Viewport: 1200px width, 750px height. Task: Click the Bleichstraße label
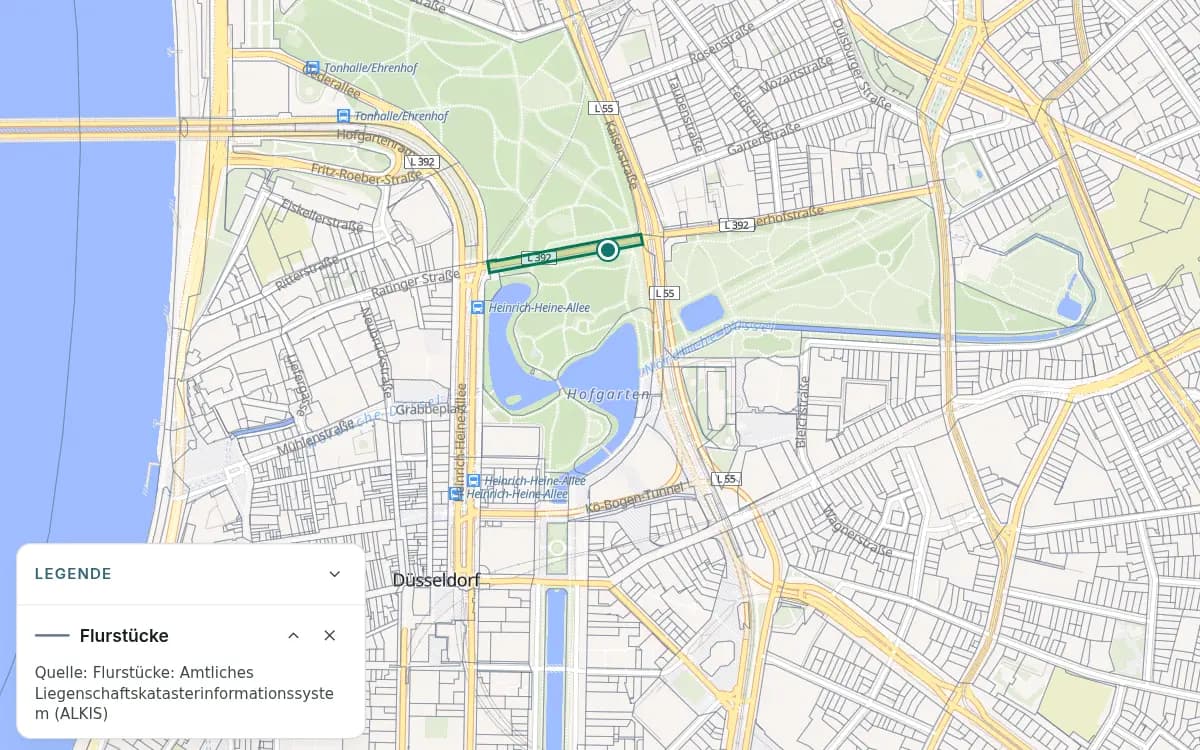click(802, 411)
